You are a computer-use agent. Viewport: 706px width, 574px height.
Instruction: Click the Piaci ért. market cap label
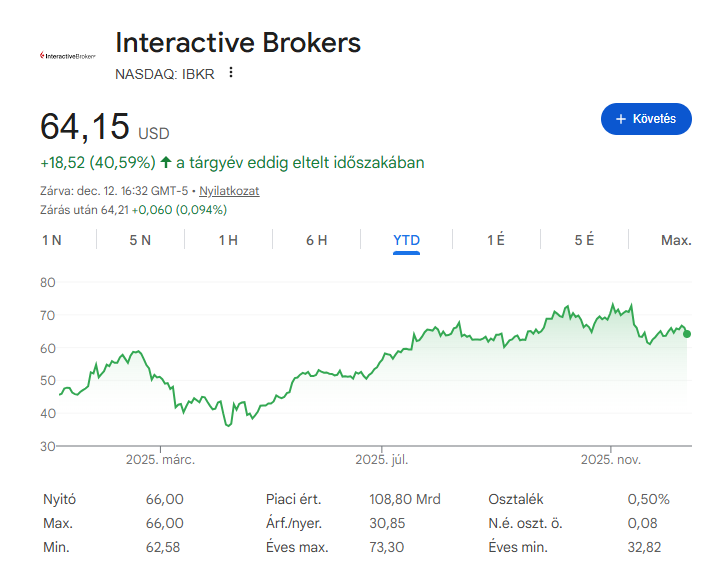[292, 499]
